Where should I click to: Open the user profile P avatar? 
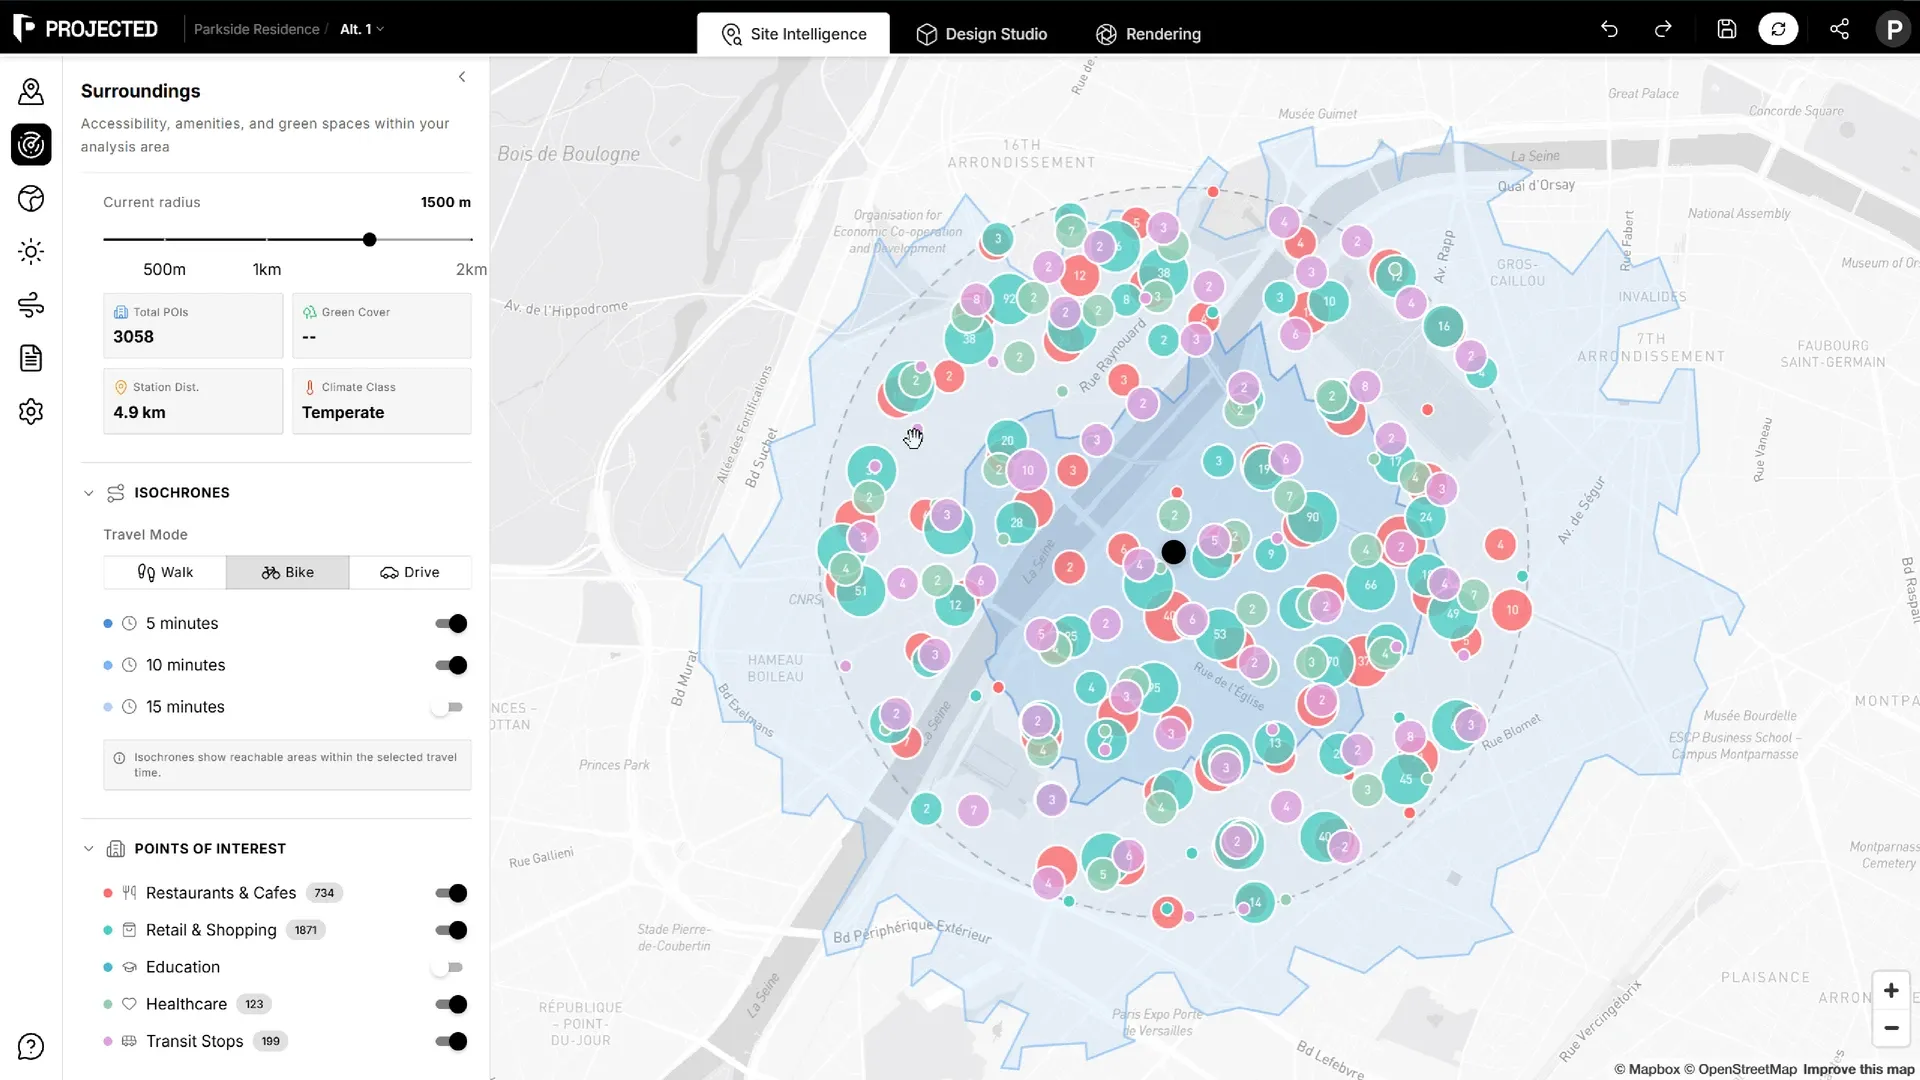click(x=1893, y=29)
